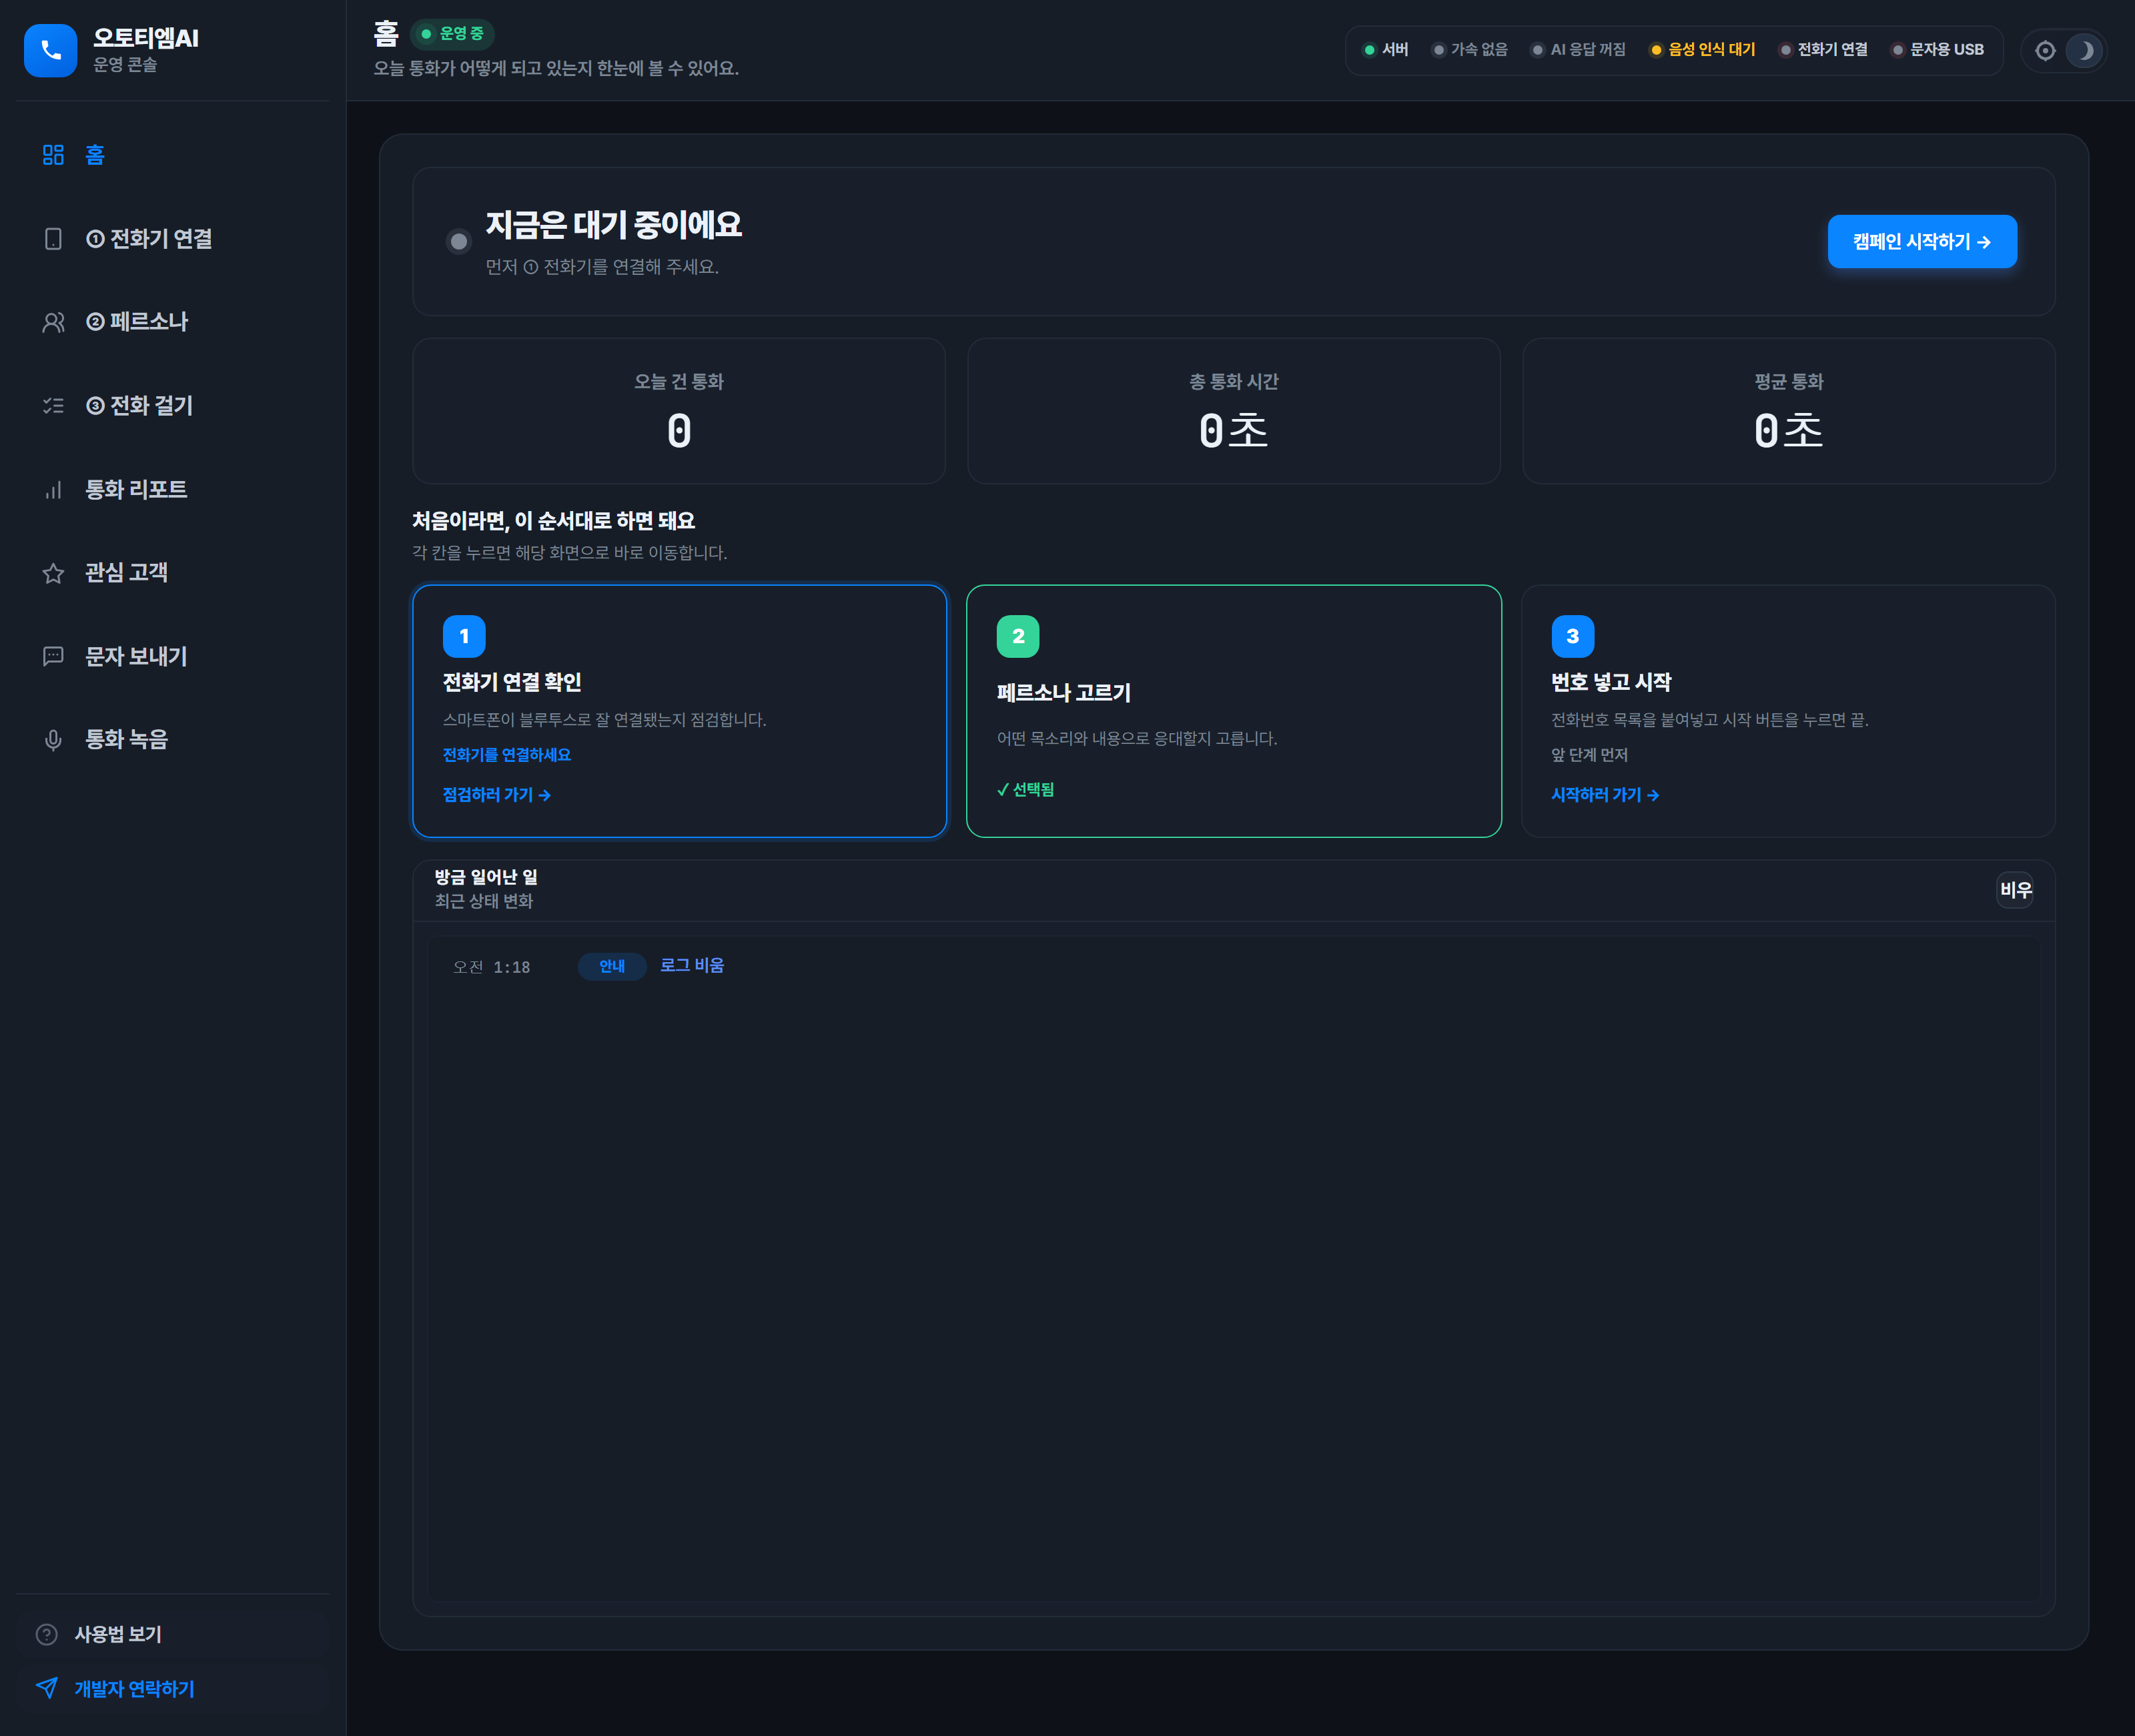Open the 전화기 연결 확인 step card

coord(679,711)
